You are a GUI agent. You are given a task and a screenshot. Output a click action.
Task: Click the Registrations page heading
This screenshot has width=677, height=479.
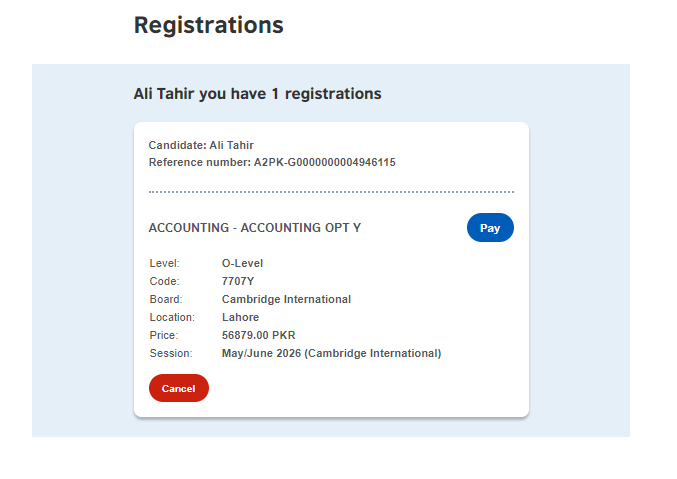(x=208, y=26)
